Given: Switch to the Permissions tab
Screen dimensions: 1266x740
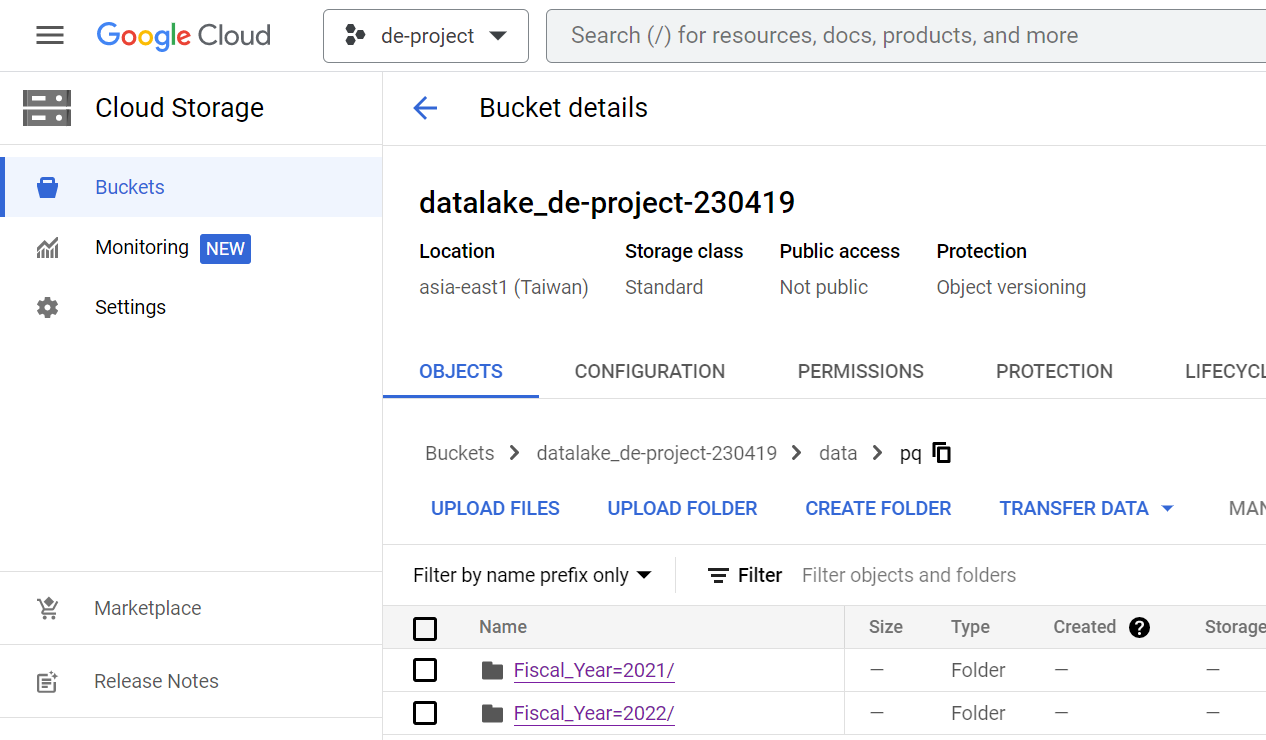Looking at the screenshot, I should [x=860, y=371].
